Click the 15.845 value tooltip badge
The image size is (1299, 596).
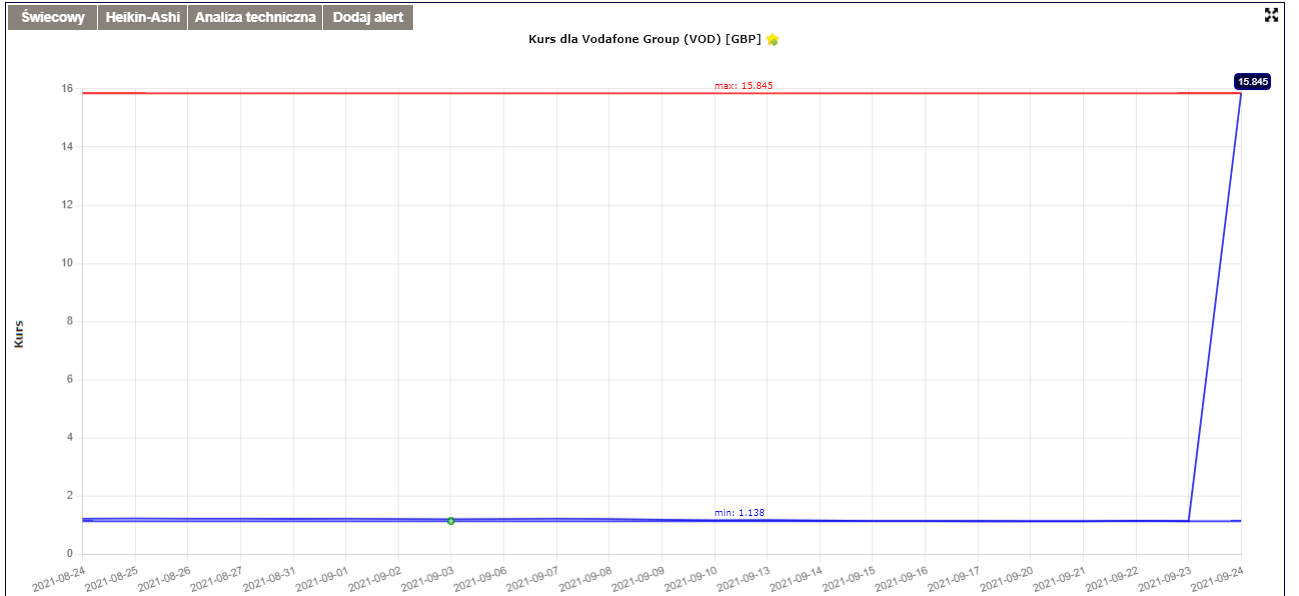pos(1252,82)
